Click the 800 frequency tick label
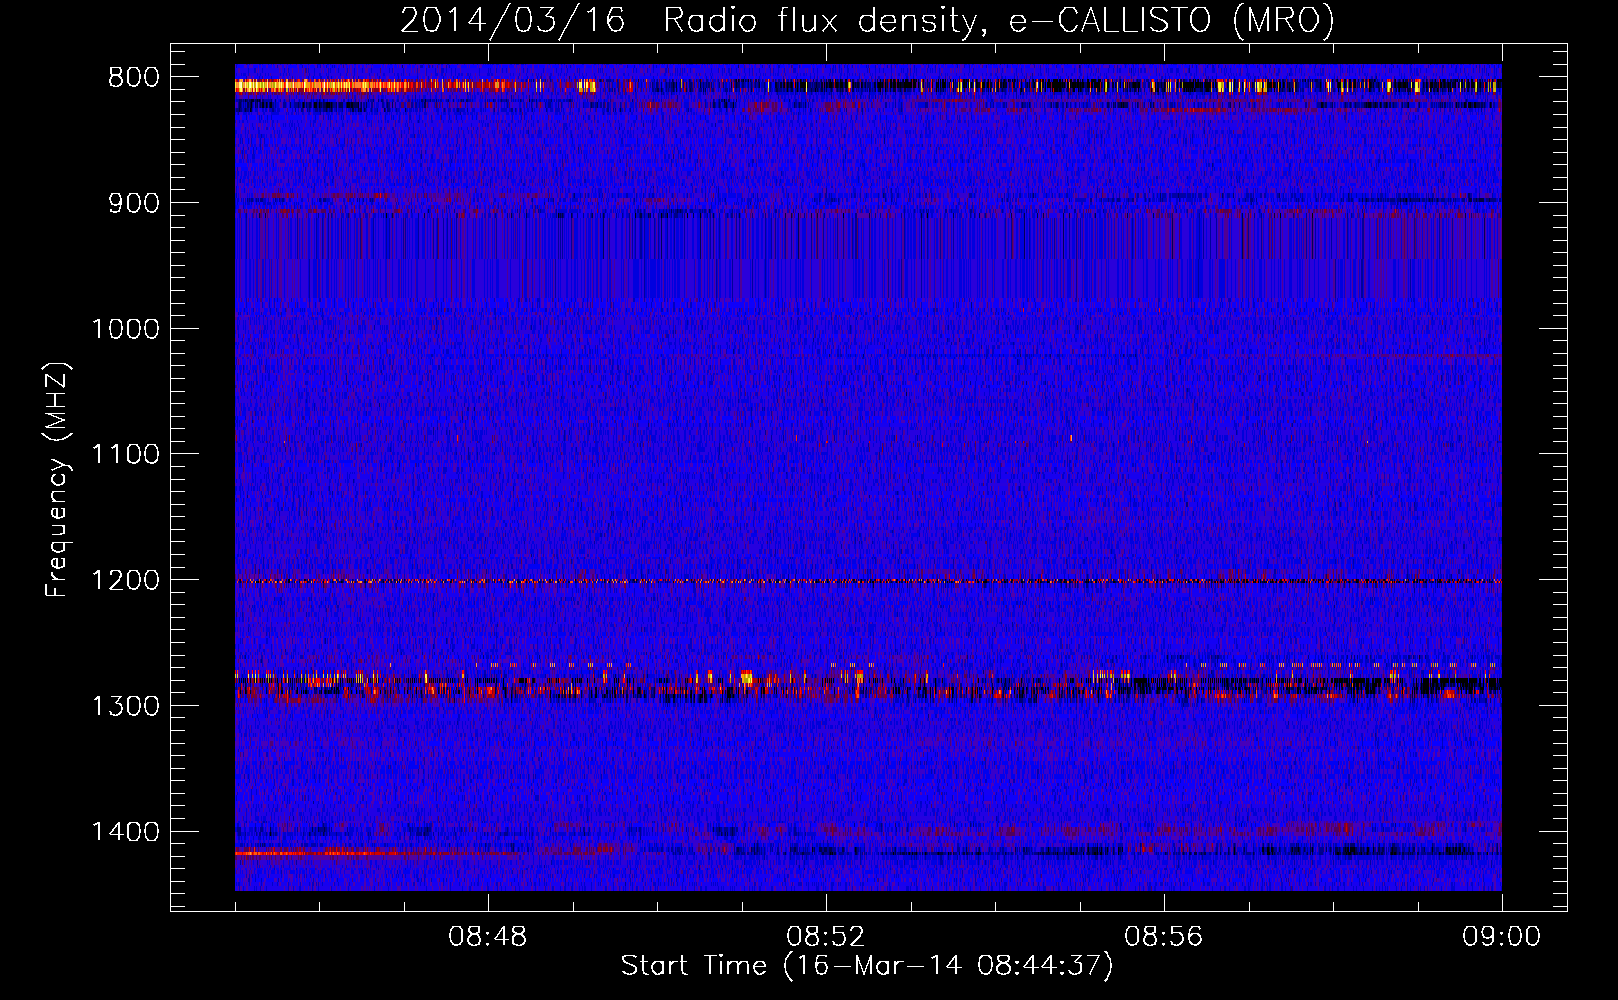Screen dimensions: 1618x1000 (x=133, y=78)
